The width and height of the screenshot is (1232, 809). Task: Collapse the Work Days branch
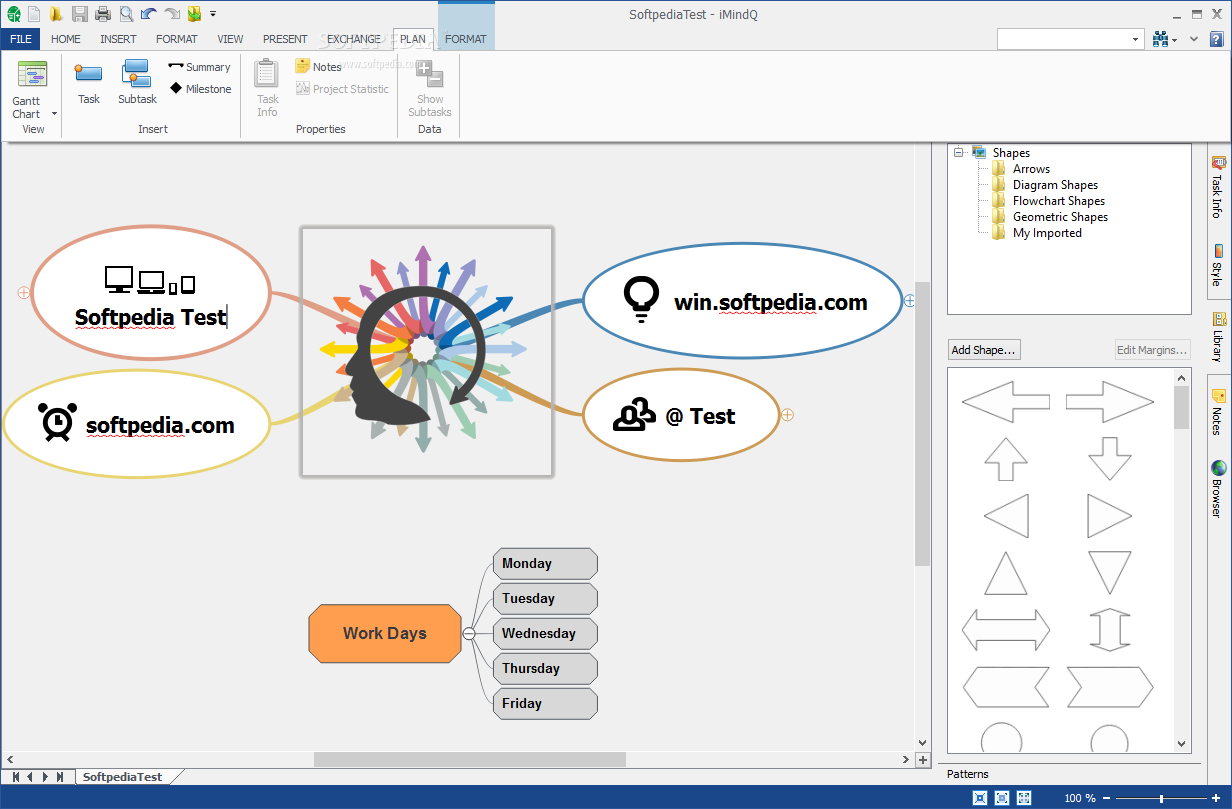(468, 633)
